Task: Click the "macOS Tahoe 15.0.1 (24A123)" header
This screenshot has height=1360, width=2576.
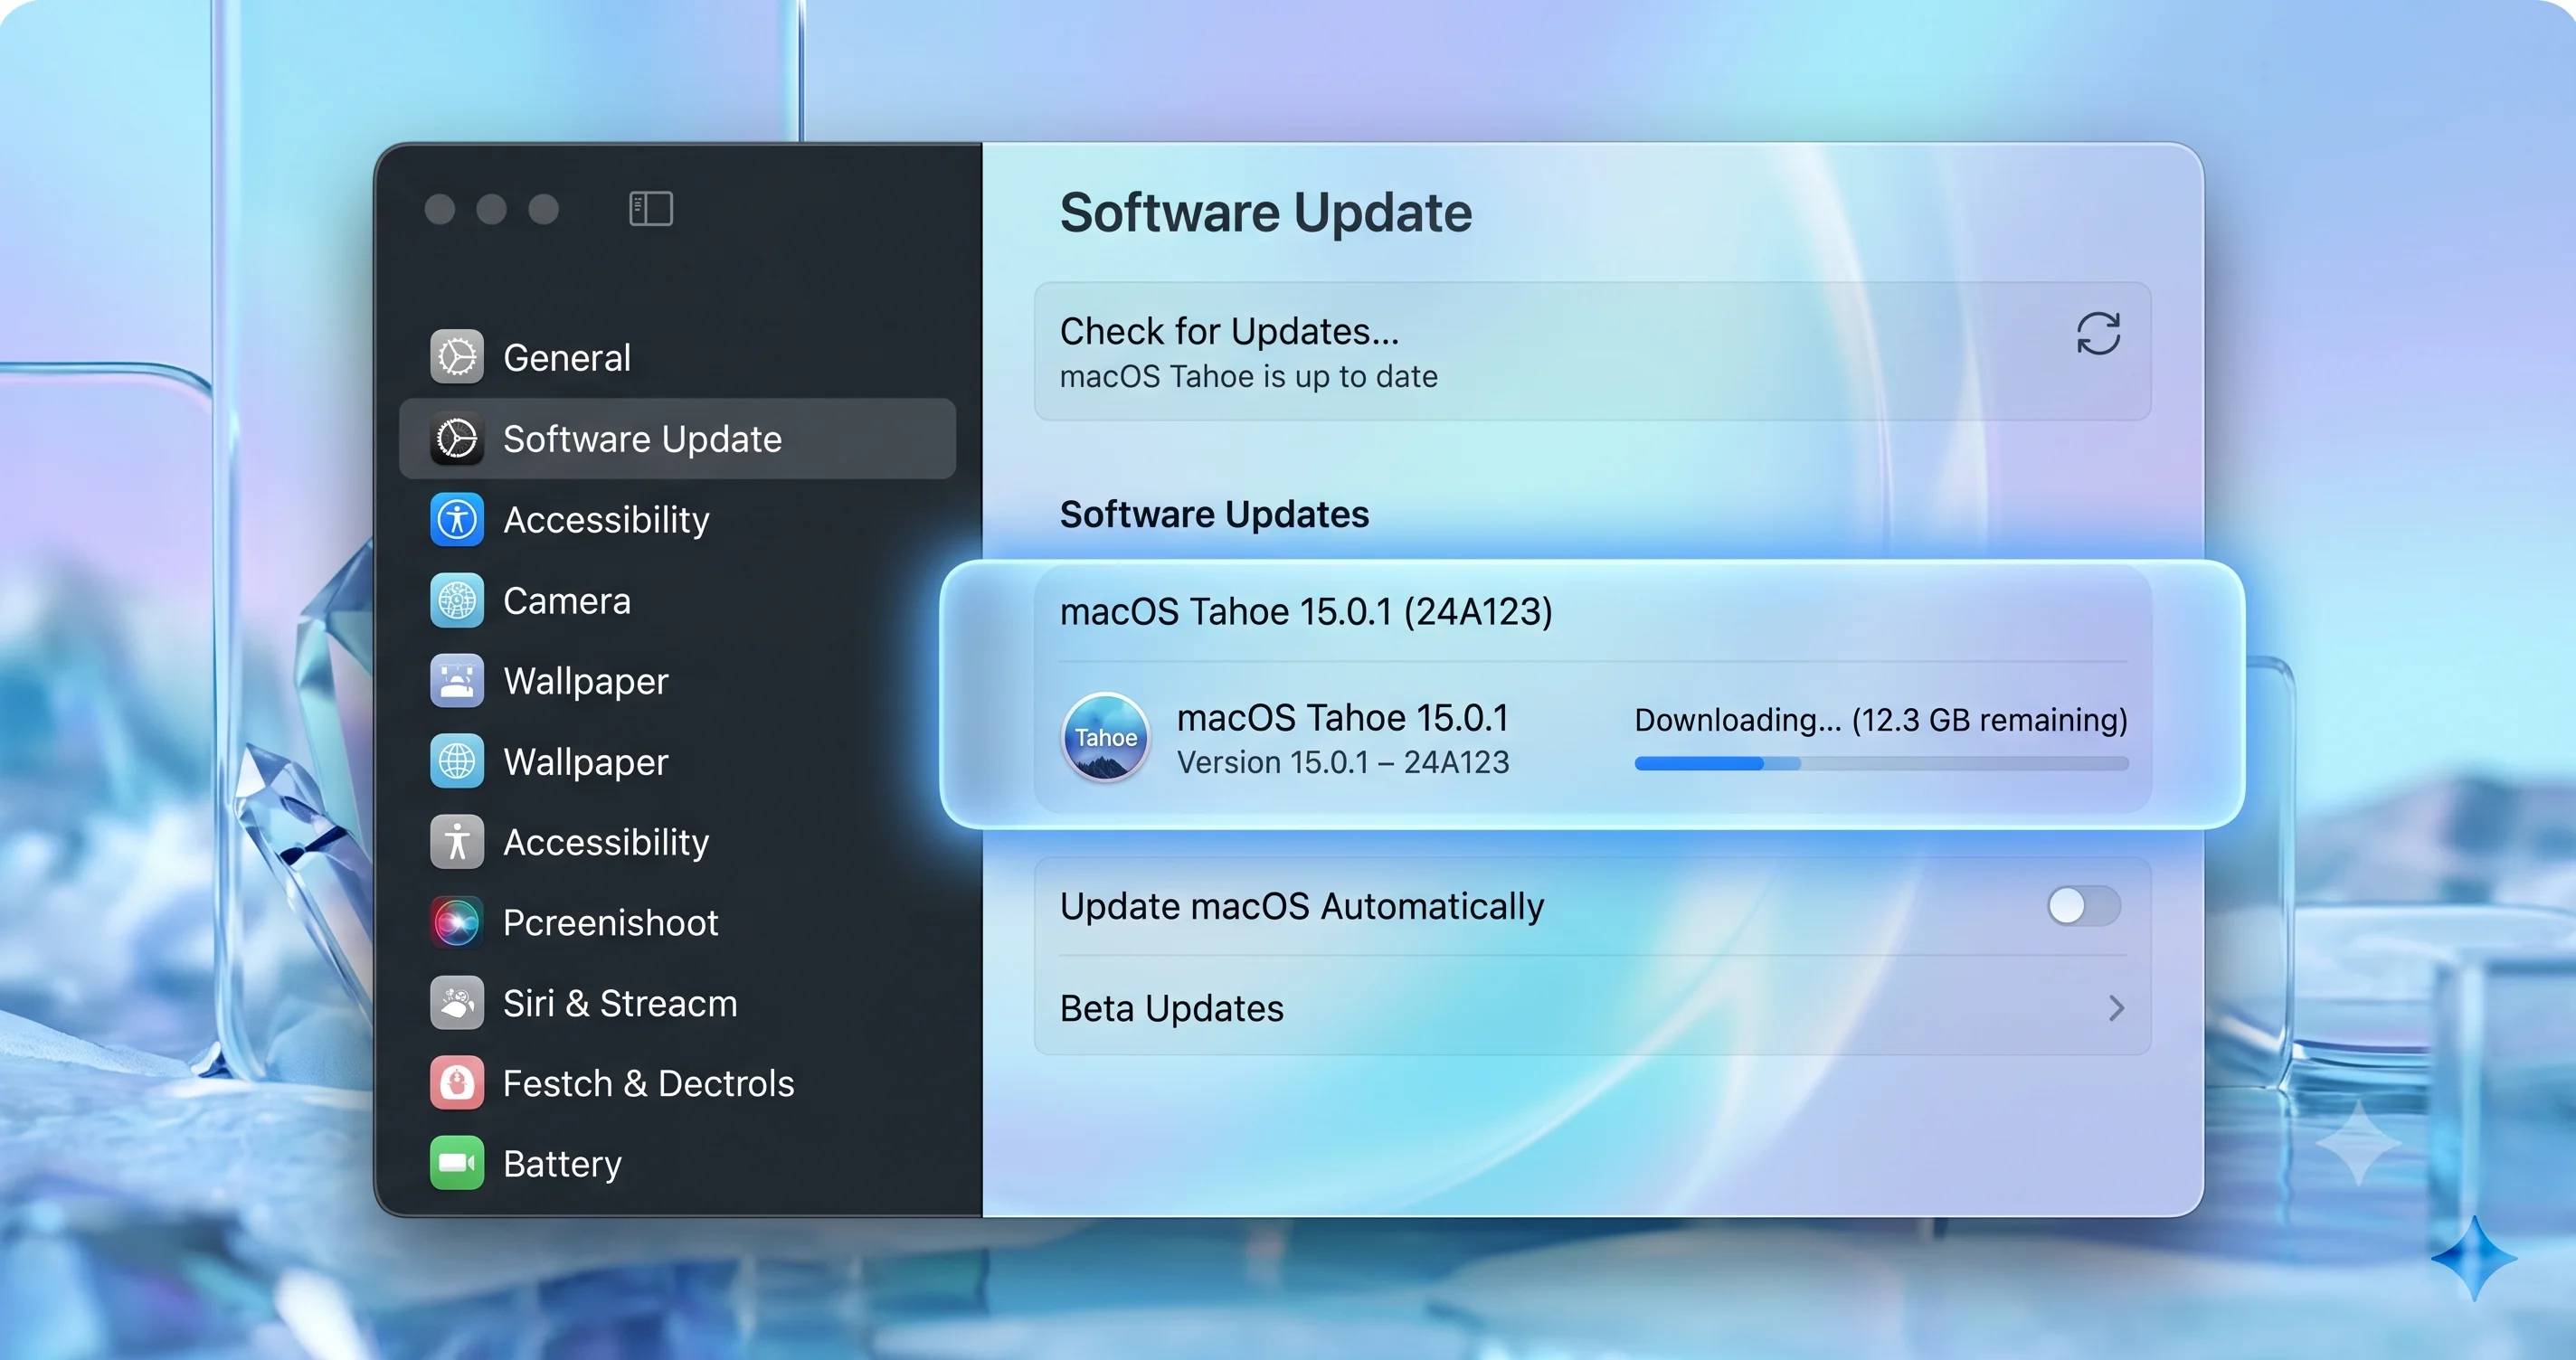Action: pyautogui.click(x=1306, y=611)
